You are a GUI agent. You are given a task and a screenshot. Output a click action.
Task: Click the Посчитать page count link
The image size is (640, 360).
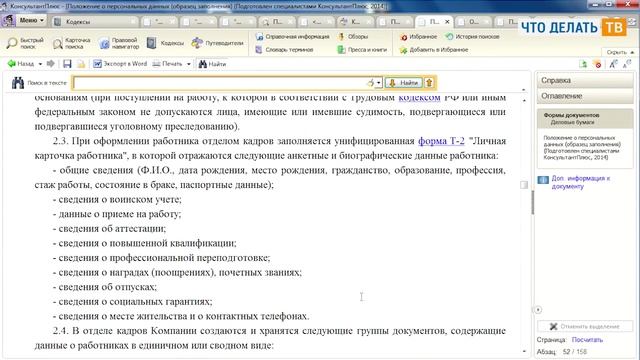[x=587, y=340]
